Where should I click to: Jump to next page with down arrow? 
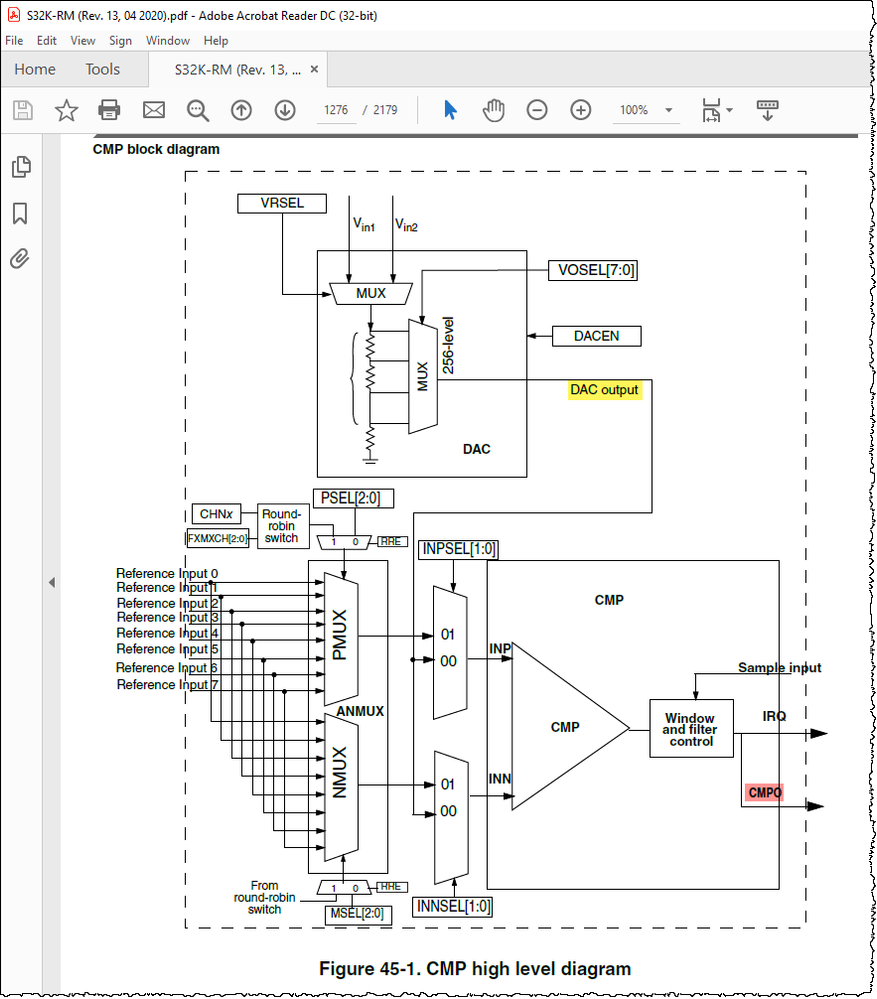[285, 110]
